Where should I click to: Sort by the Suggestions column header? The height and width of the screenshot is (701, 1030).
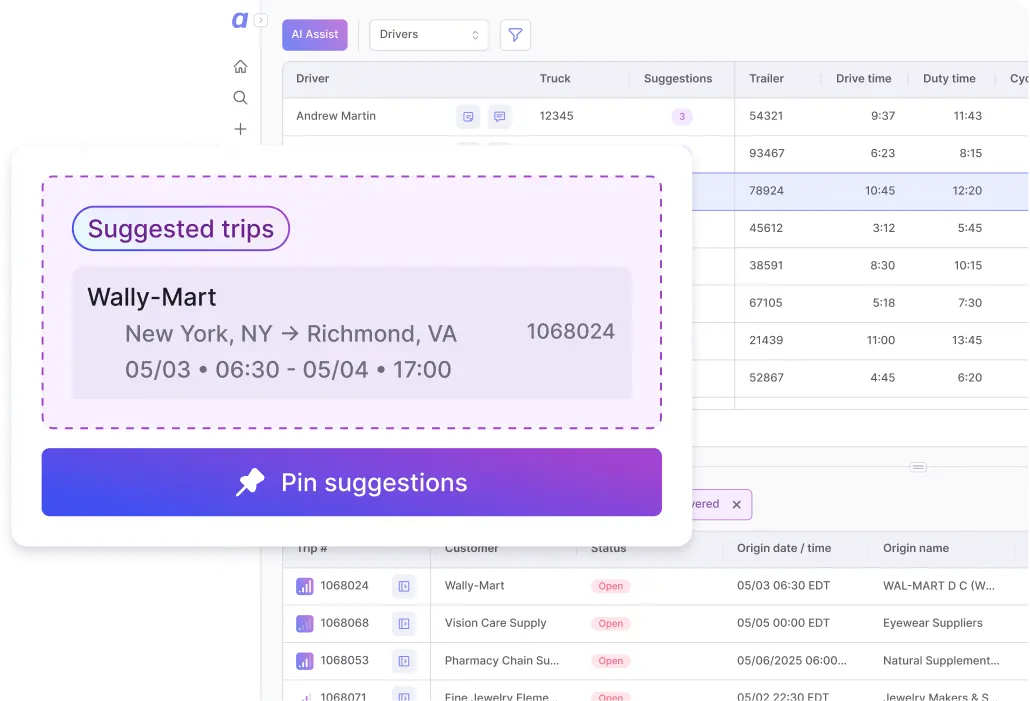[678, 79]
